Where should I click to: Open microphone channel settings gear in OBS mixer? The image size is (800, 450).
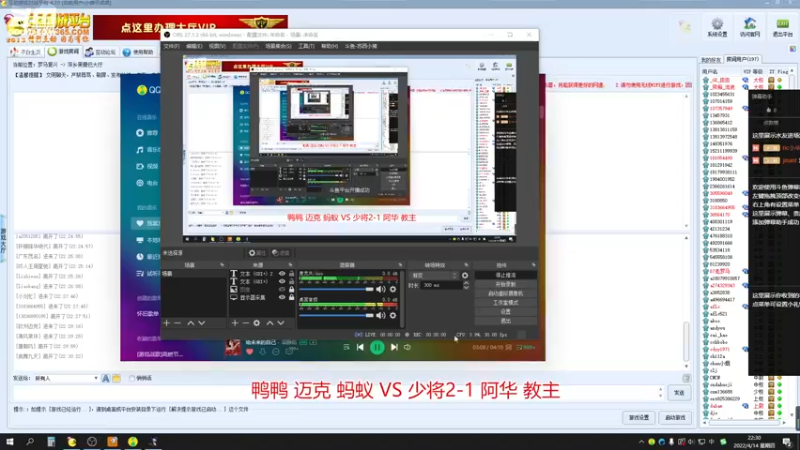point(393,289)
